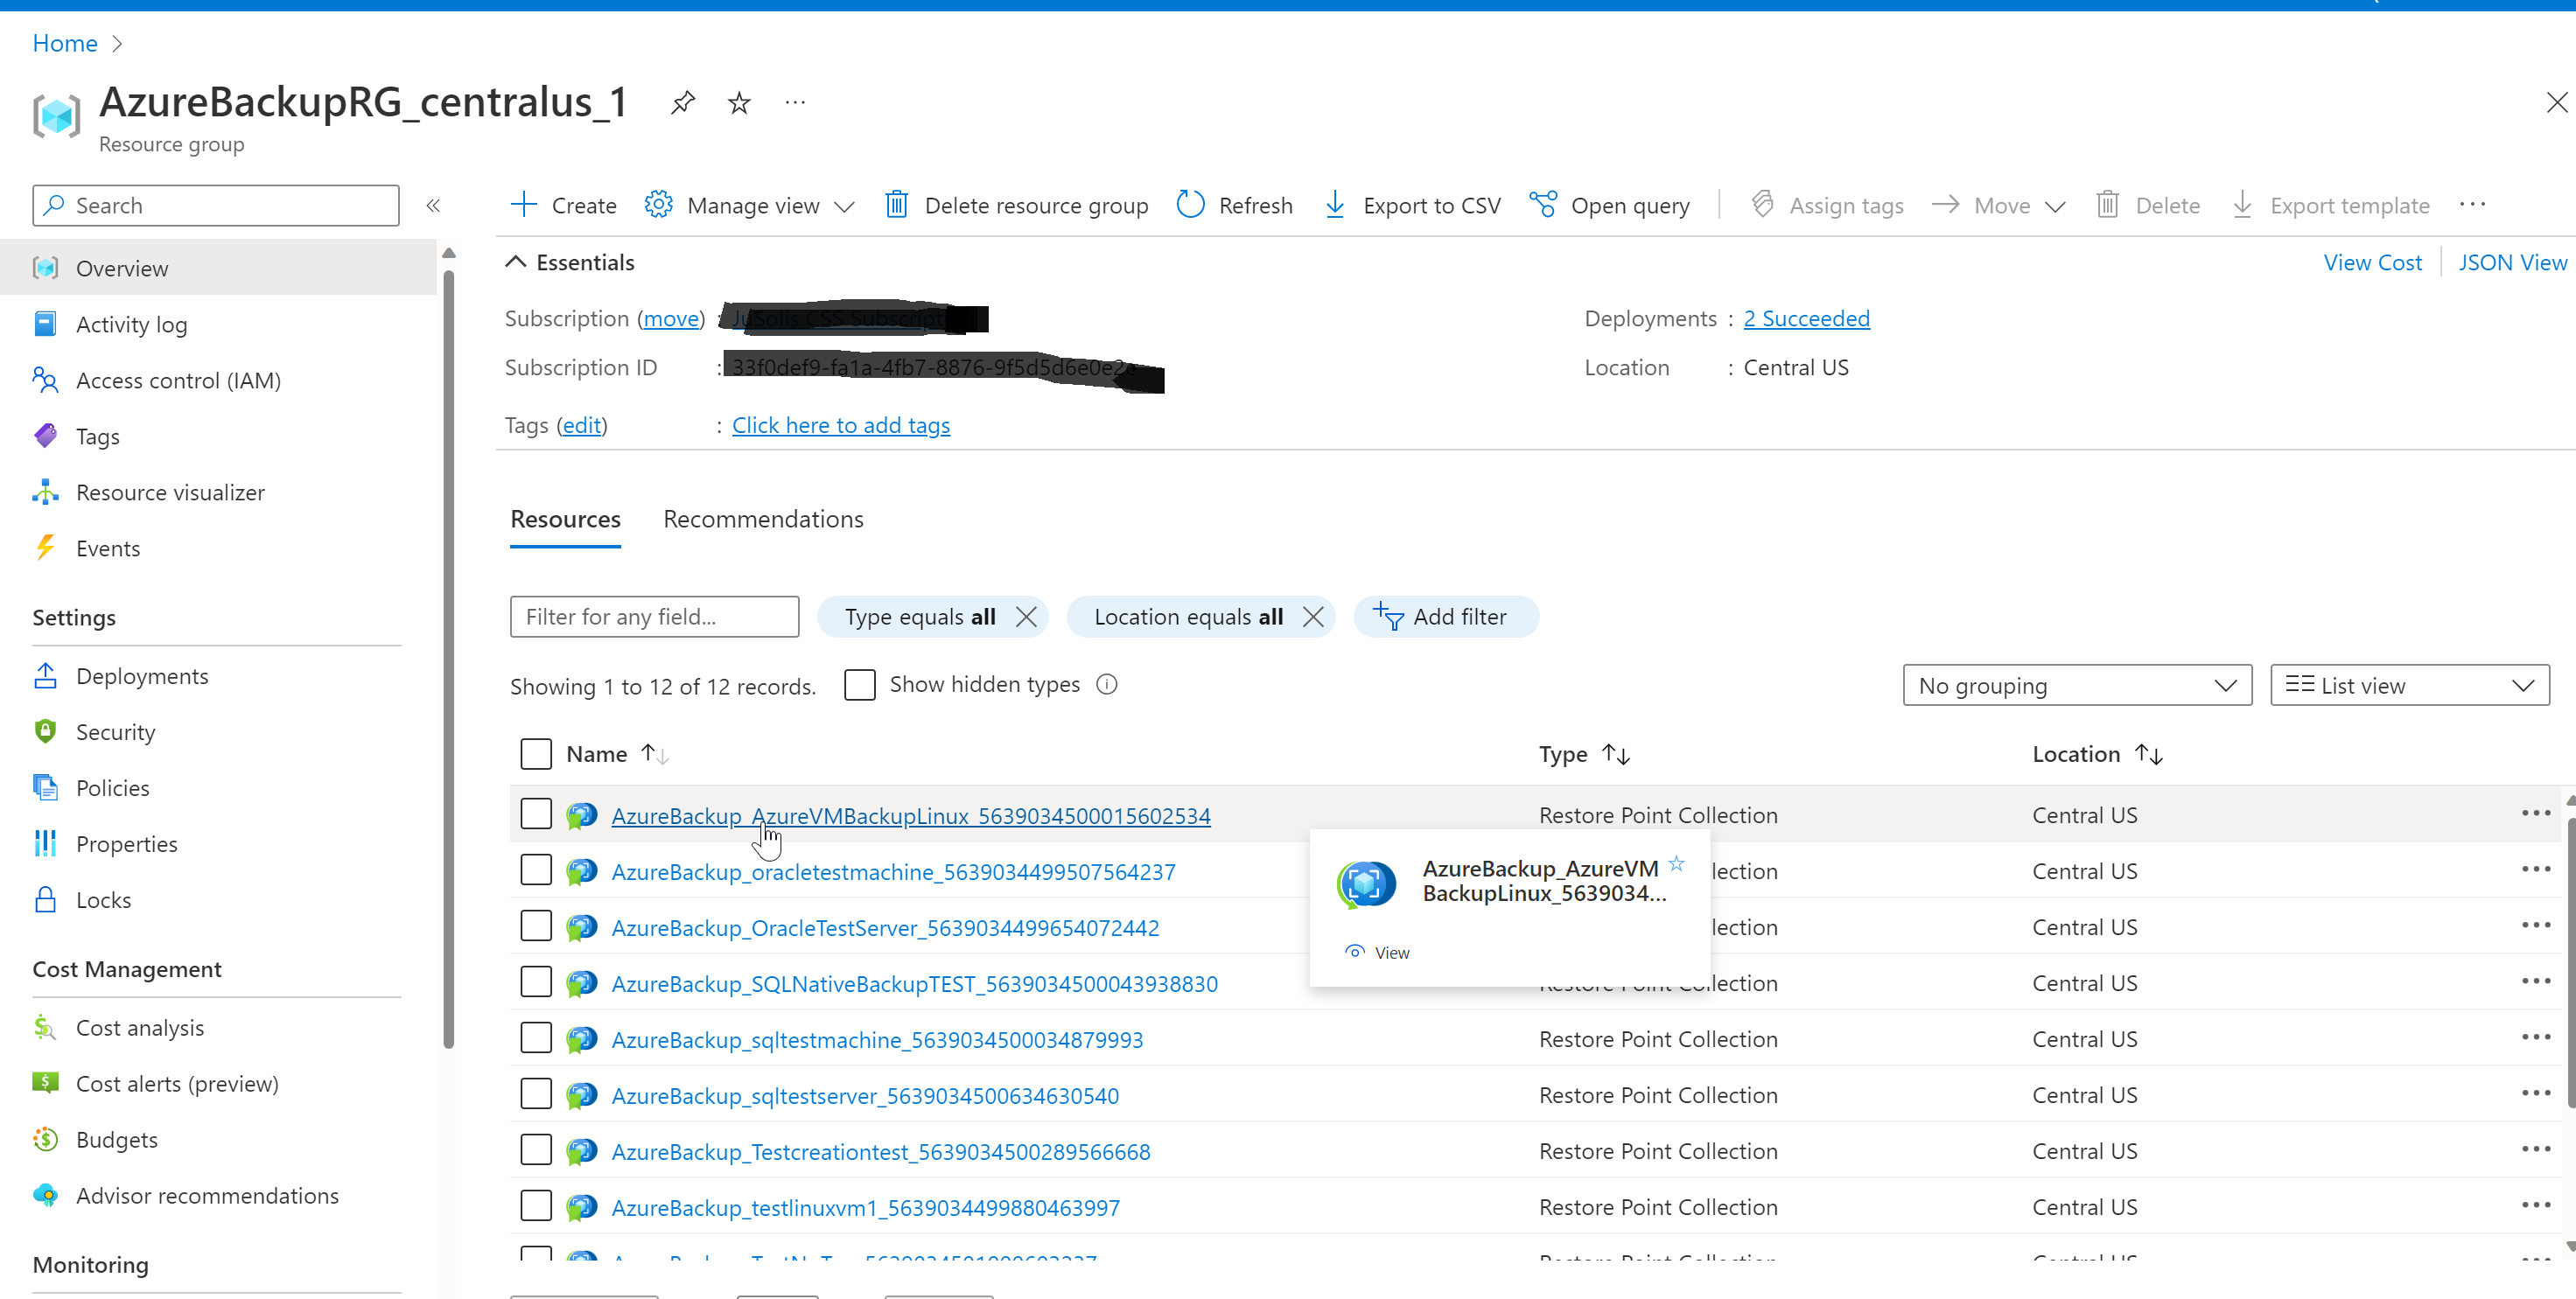The image size is (2576, 1299).
Task: Toggle Show hidden types checkbox
Action: click(859, 684)
